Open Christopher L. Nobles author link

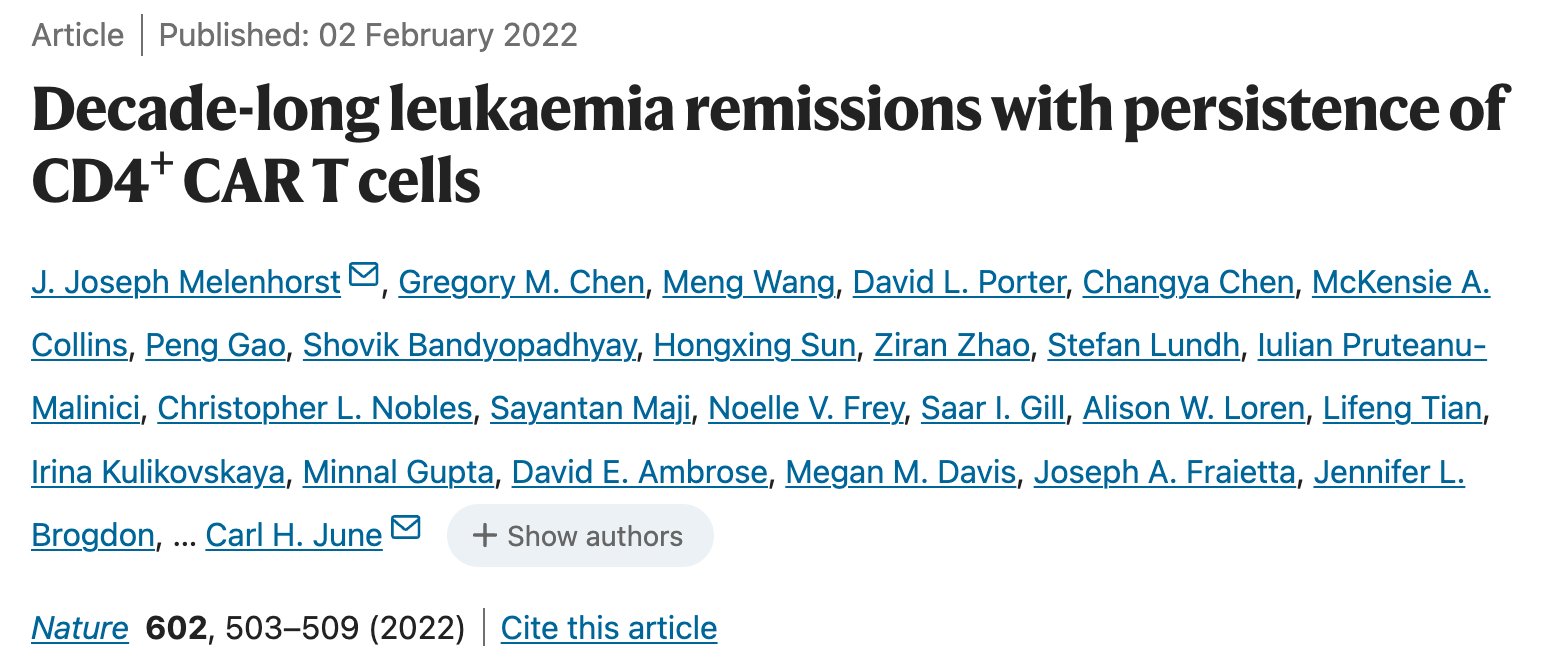tap(314, 409)
